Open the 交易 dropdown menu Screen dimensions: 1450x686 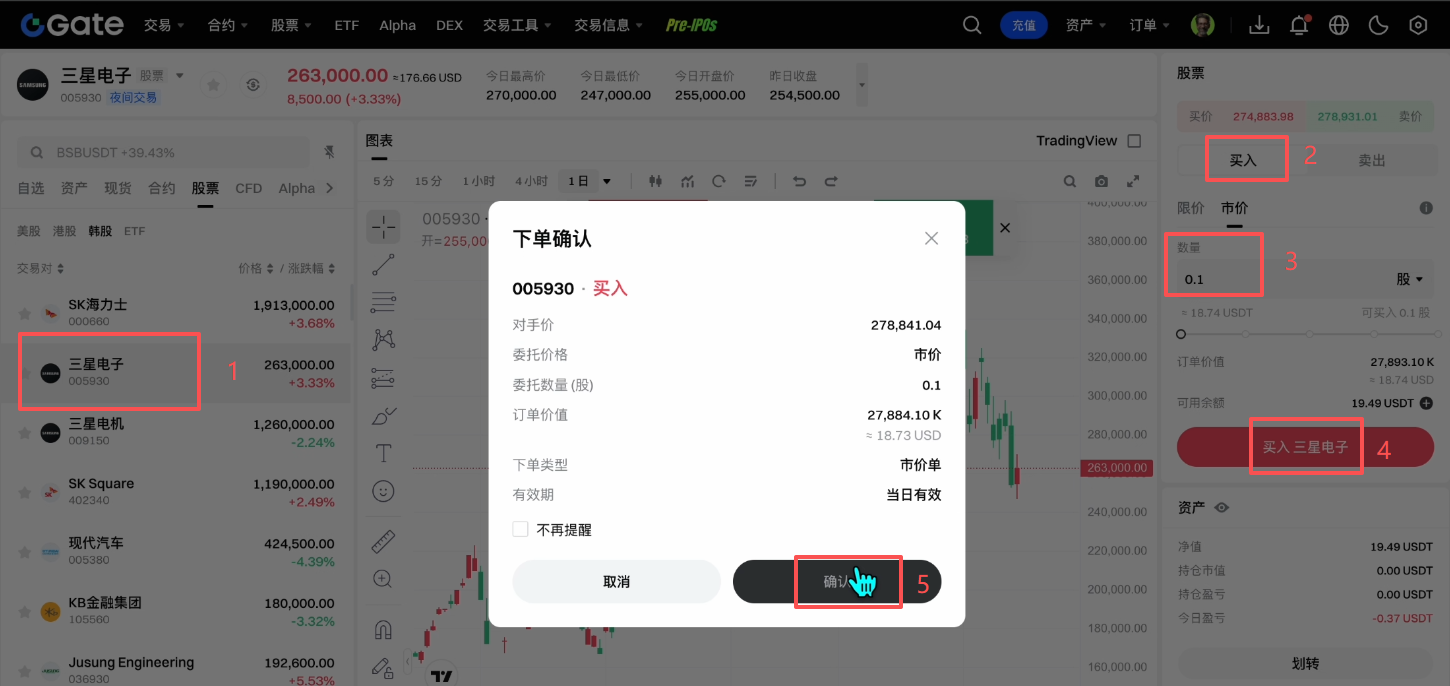point(163,25)
